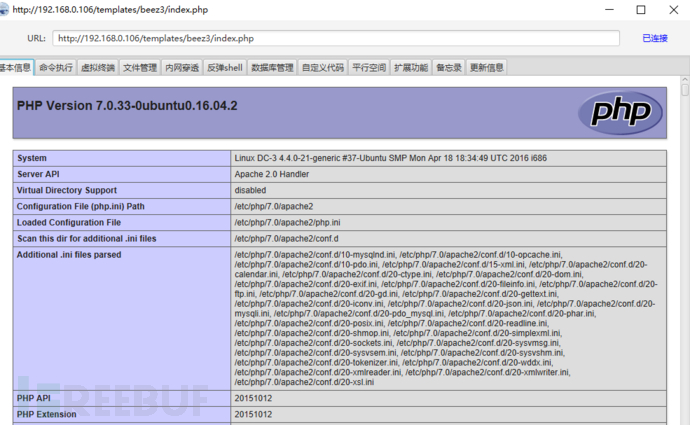Click the PHP API 20151012 value

[x=253, y=398]
